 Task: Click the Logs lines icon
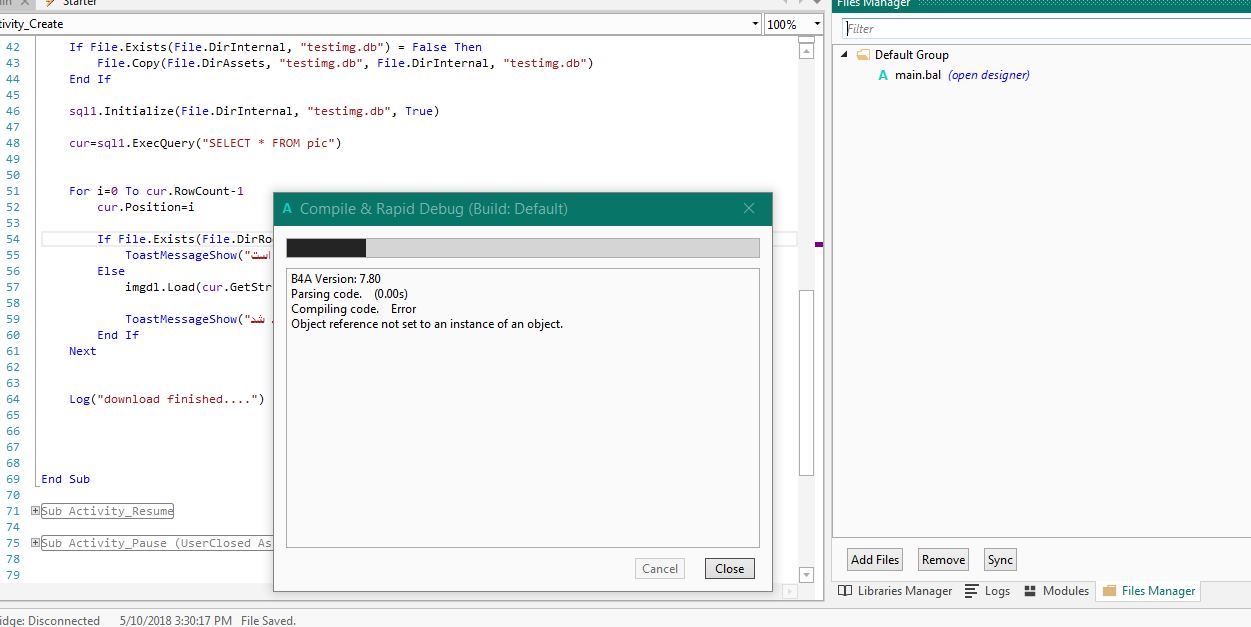(971, 591)
